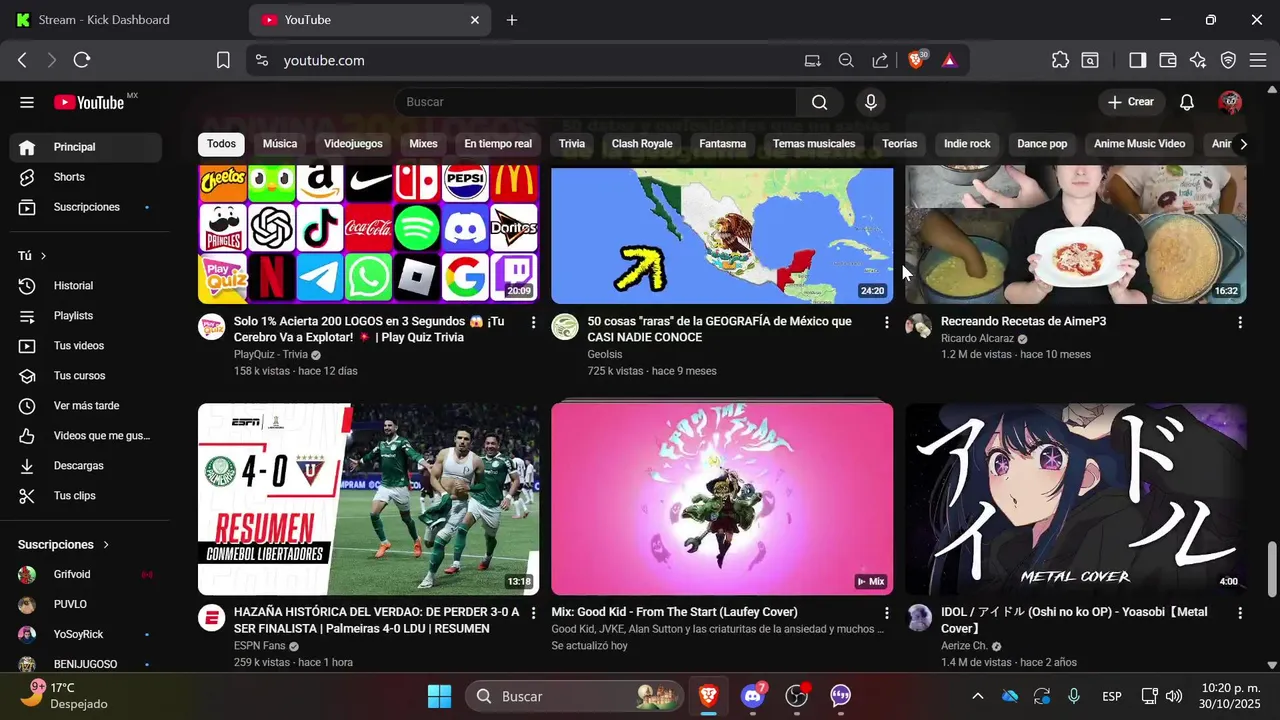Expand the Suscripciones section chevron
Image resolution: width=1280 pixels, height=720 pixels.
tap(106, 545)
